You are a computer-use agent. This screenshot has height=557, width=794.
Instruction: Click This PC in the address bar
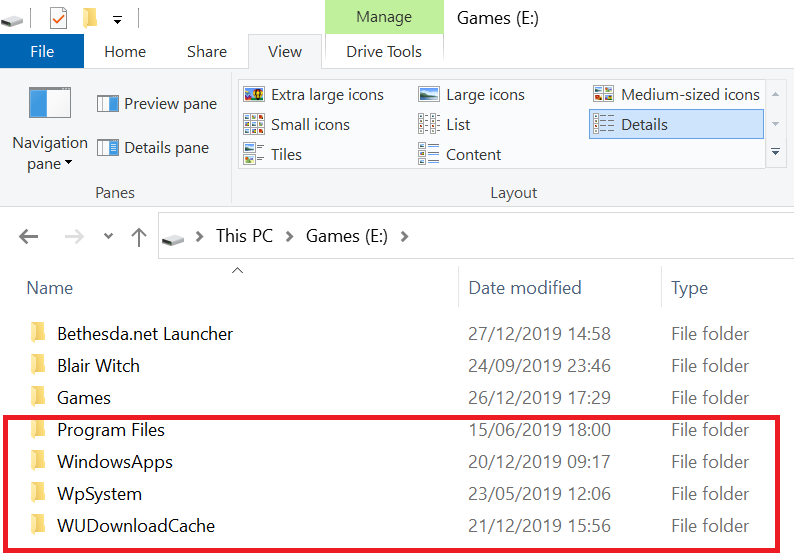point(245,236)
